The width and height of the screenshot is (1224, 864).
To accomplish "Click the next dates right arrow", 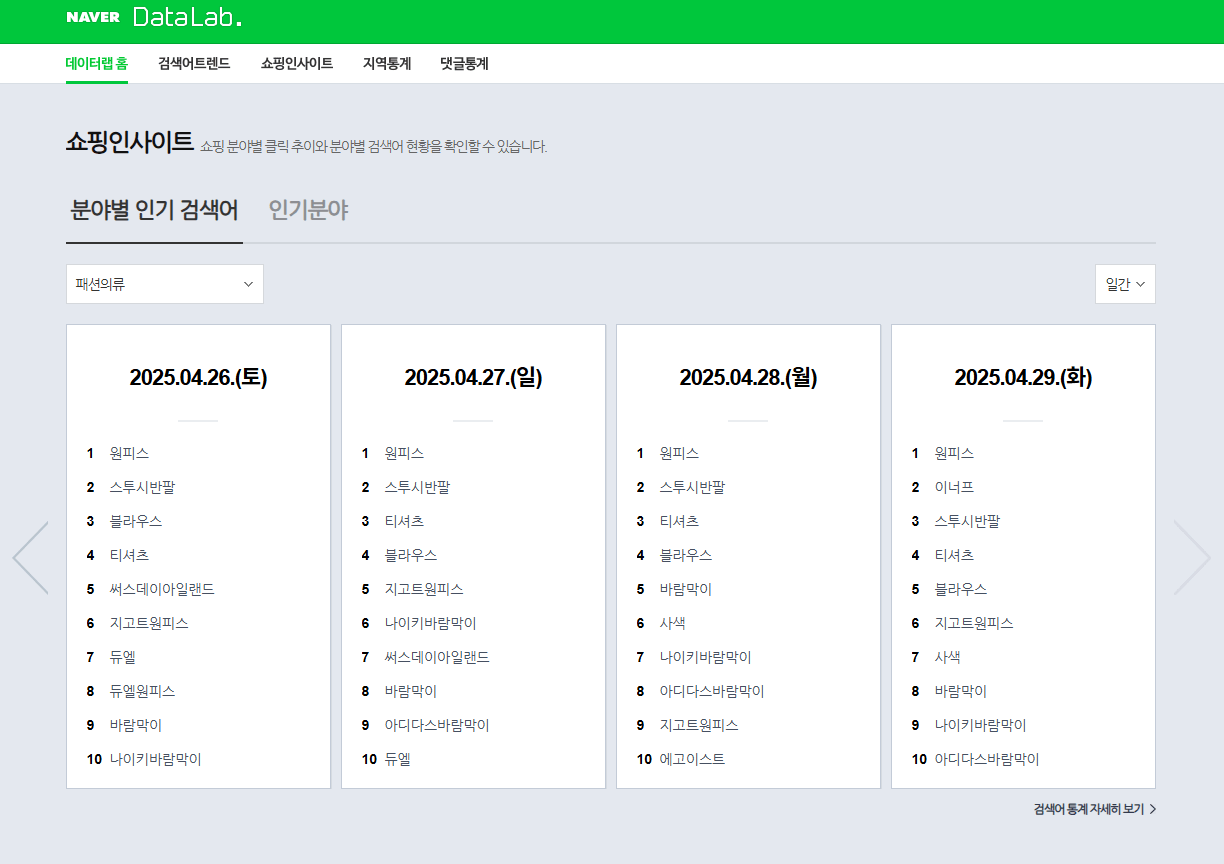I will 1191,558.
